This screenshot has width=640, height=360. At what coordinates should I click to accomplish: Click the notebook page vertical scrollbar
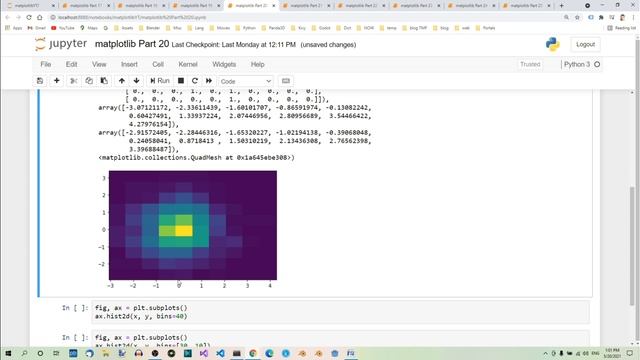click(x=632, y=245)
